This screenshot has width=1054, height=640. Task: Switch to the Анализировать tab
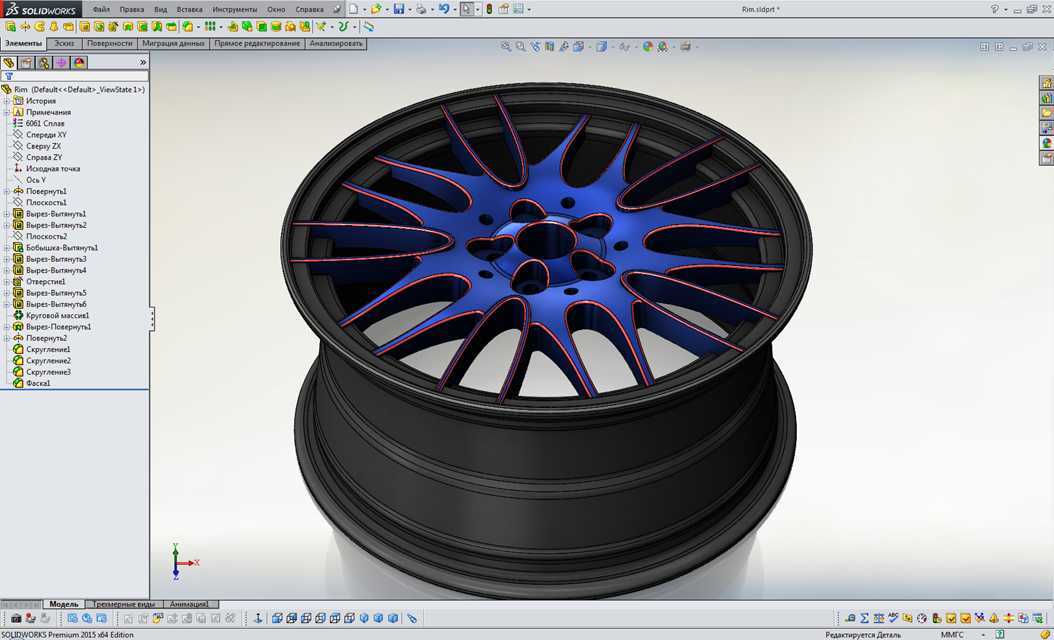coord(336,44)
